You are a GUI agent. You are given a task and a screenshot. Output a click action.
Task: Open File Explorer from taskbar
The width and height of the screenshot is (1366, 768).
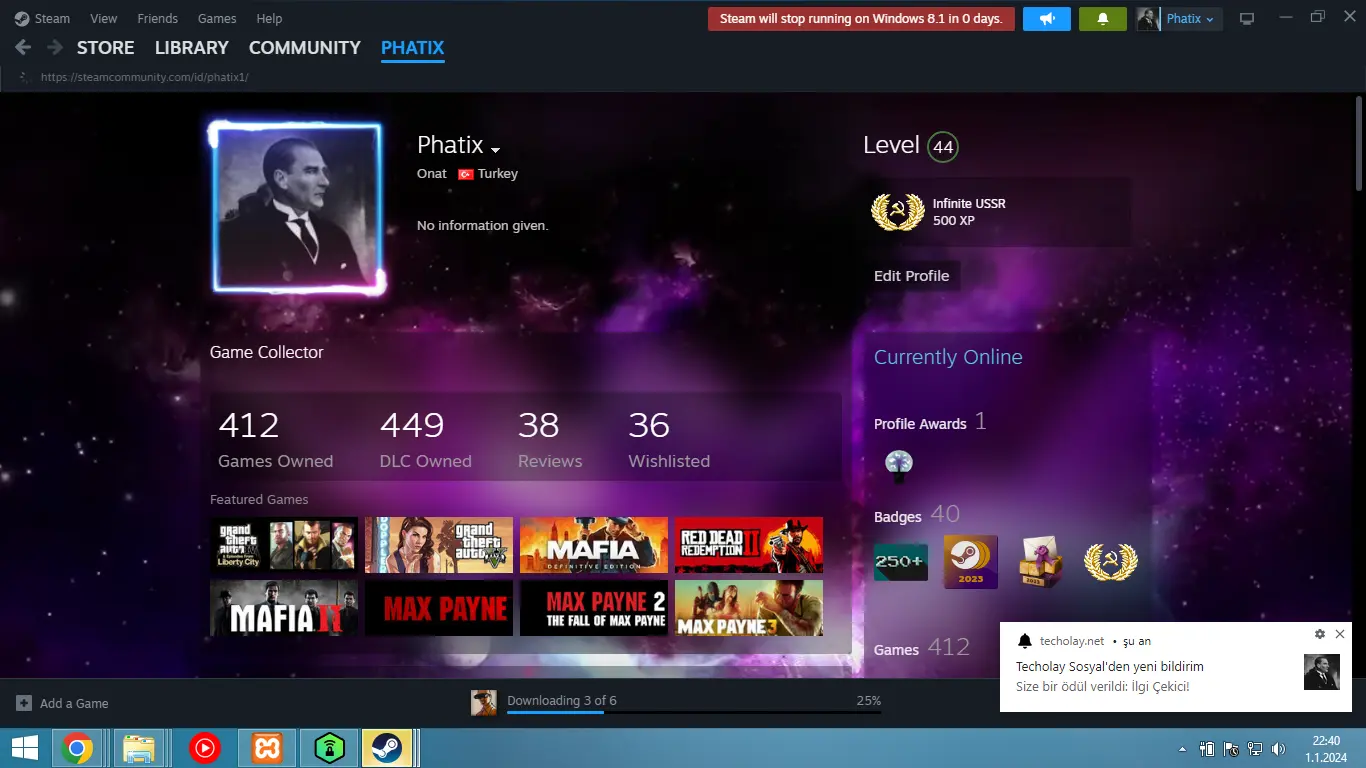(x=139, y=747)
